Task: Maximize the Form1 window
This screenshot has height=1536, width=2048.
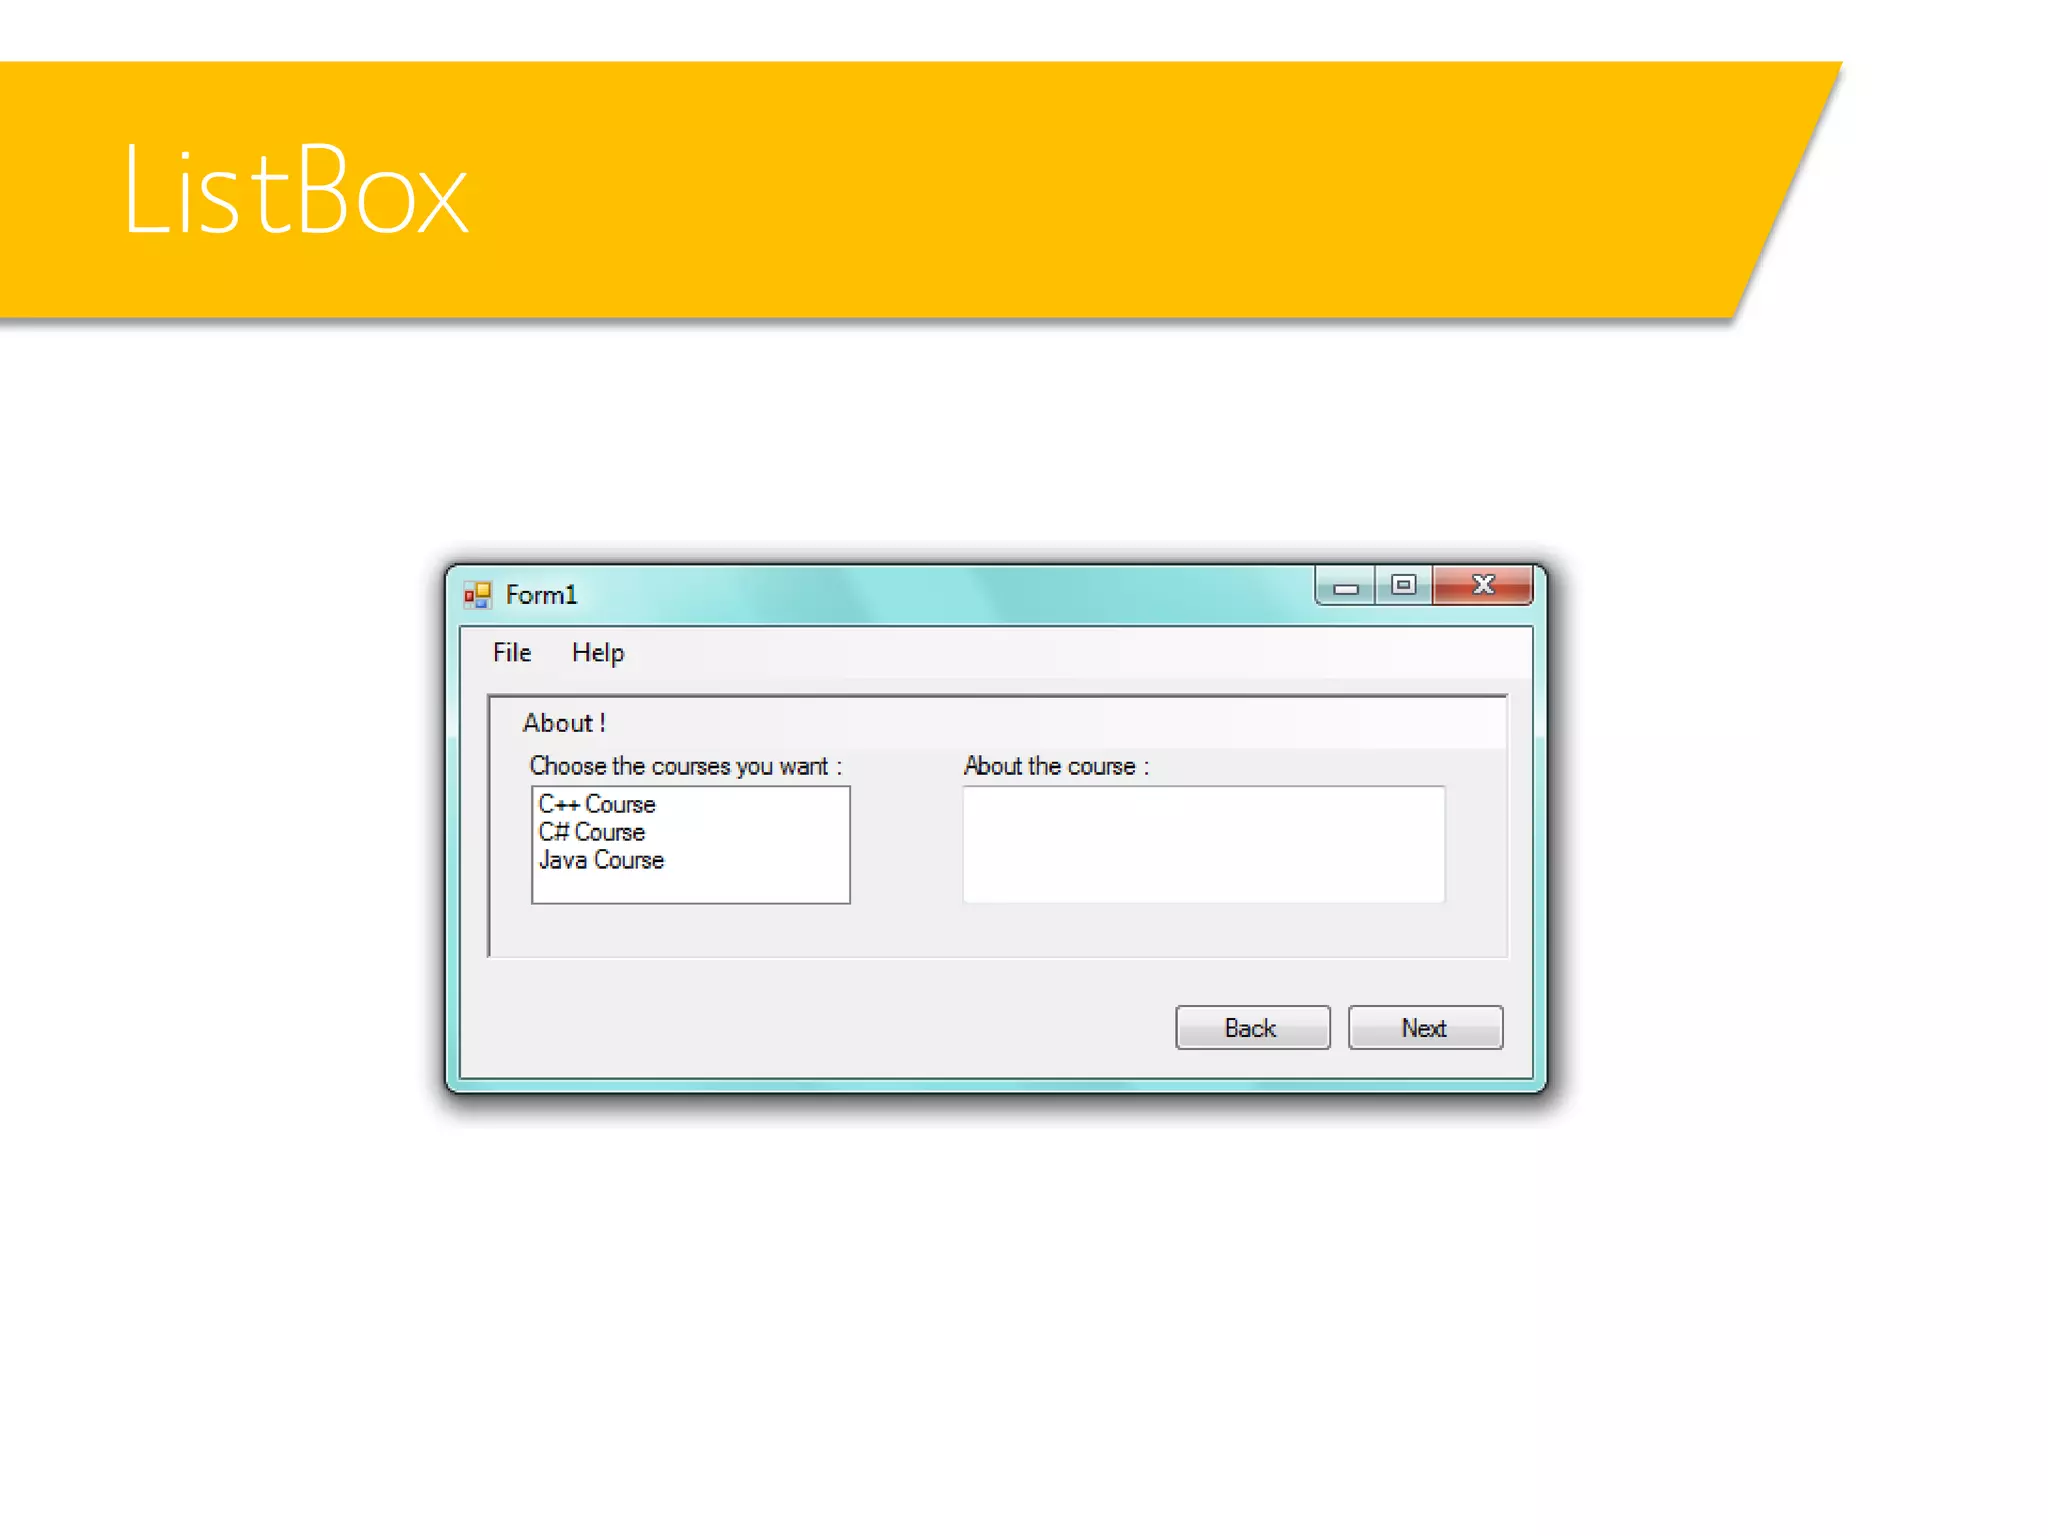Action: pyautogui.click(x=1403, y=586)
